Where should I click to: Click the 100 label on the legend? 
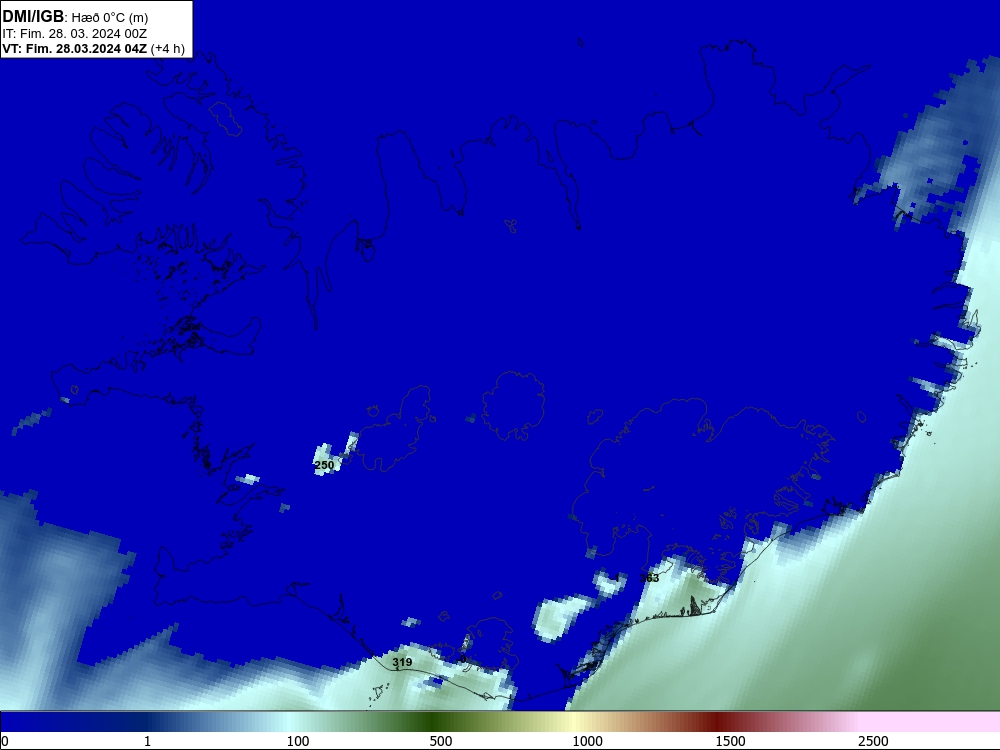[298, 741]
